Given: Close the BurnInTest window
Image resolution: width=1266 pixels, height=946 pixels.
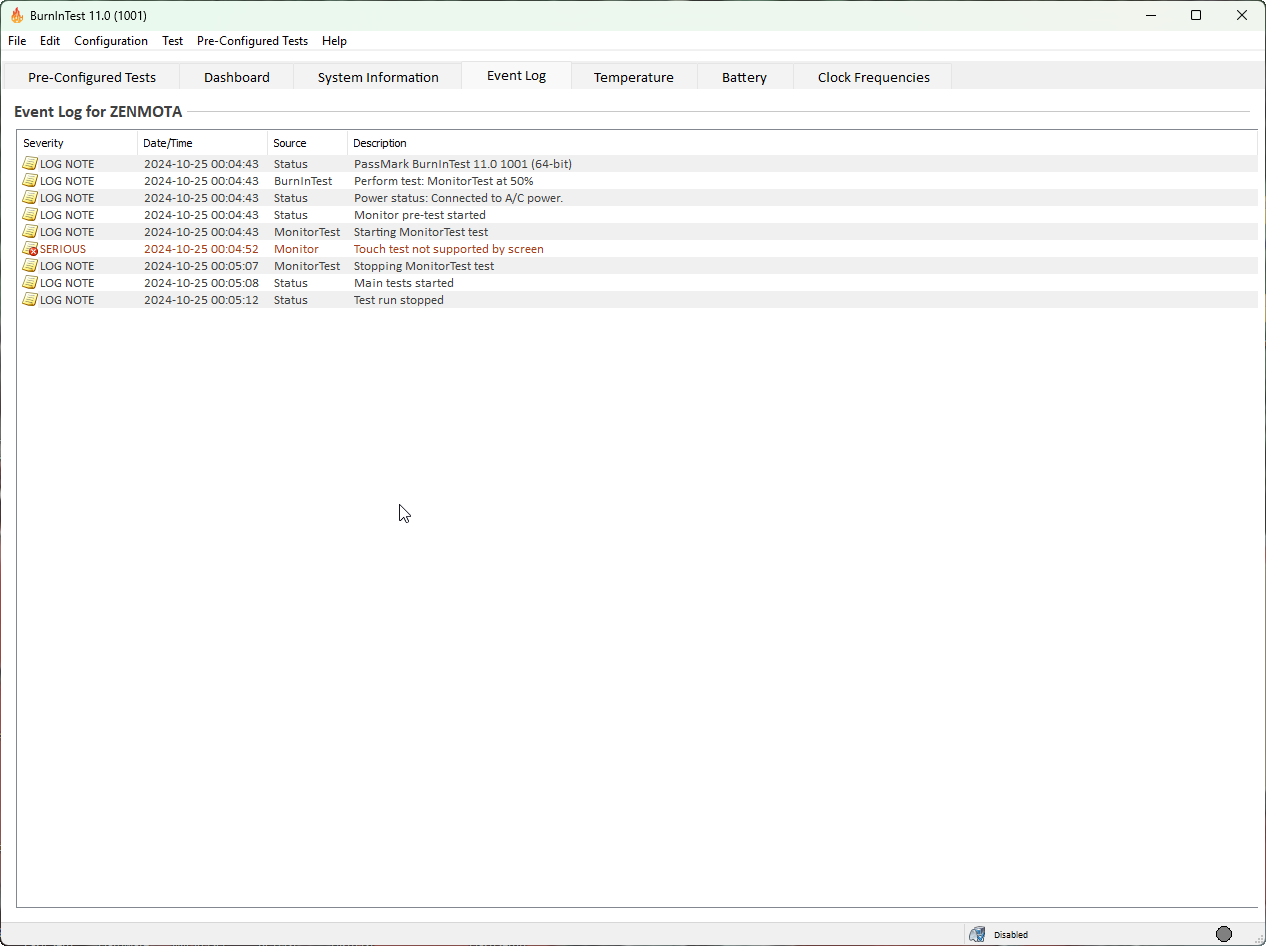Looking at the screenshot, I should pos(1242,15).
